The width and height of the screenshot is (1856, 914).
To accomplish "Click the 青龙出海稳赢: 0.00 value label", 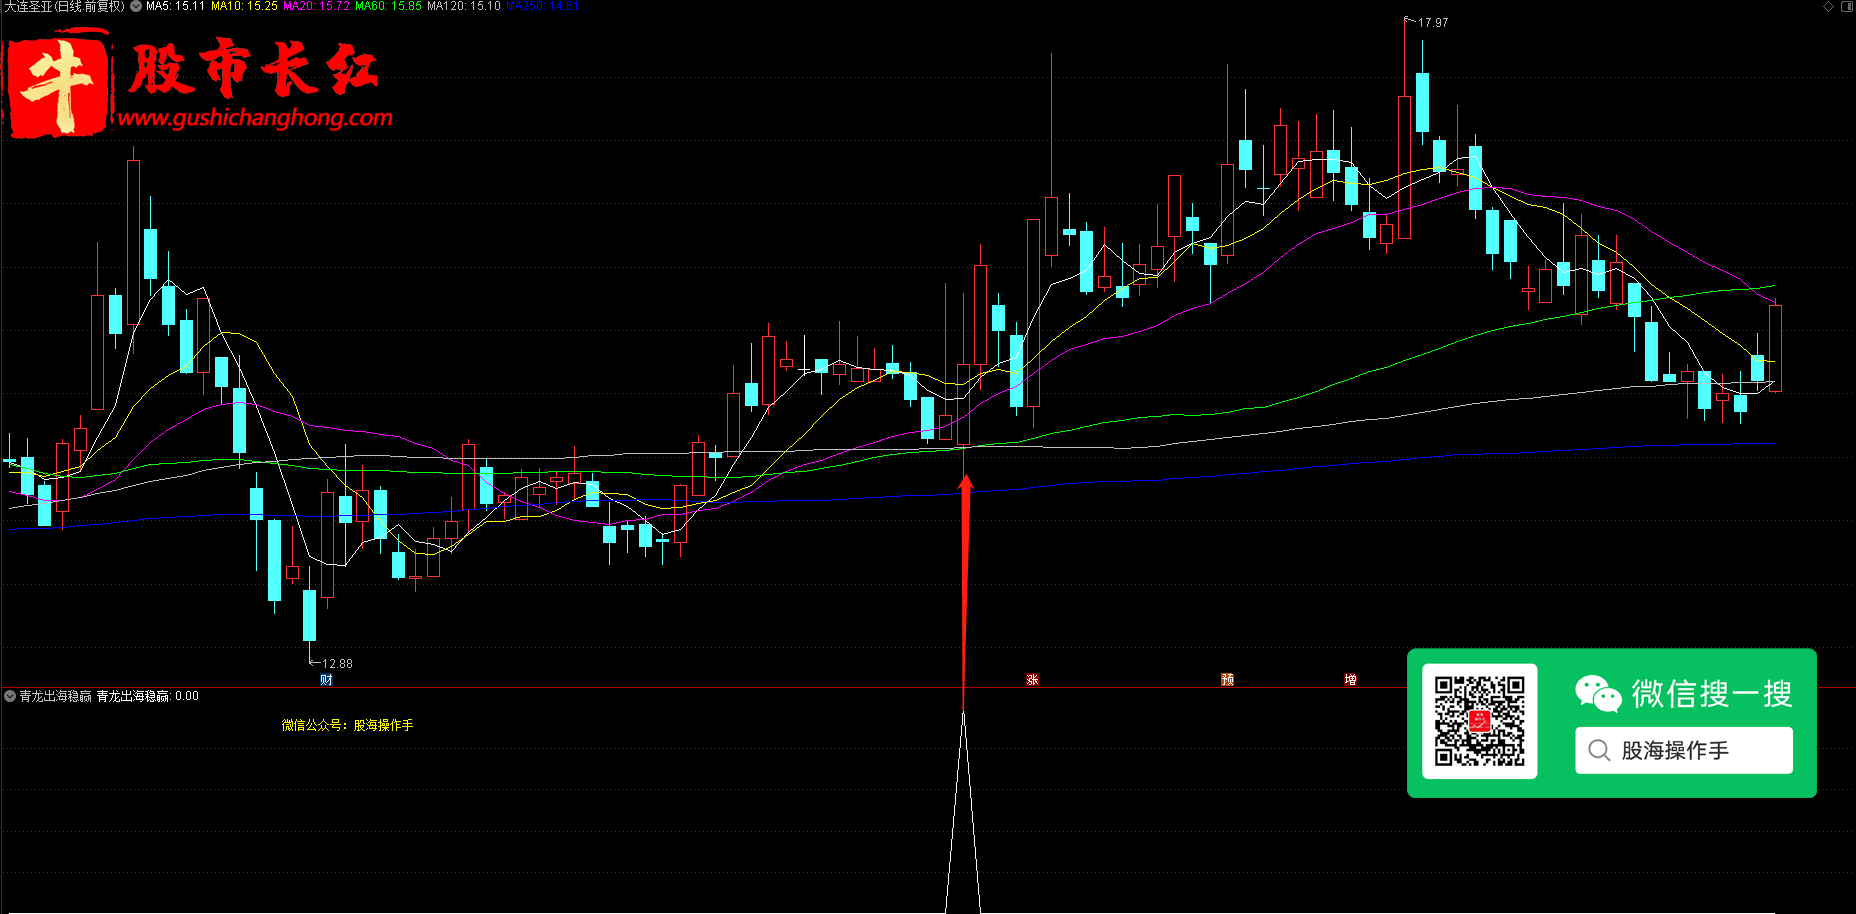I will point(148,696).
